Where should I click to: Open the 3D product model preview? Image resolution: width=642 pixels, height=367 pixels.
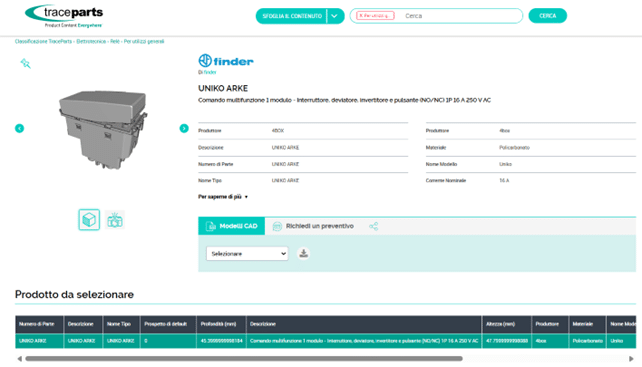coord(102,129)
